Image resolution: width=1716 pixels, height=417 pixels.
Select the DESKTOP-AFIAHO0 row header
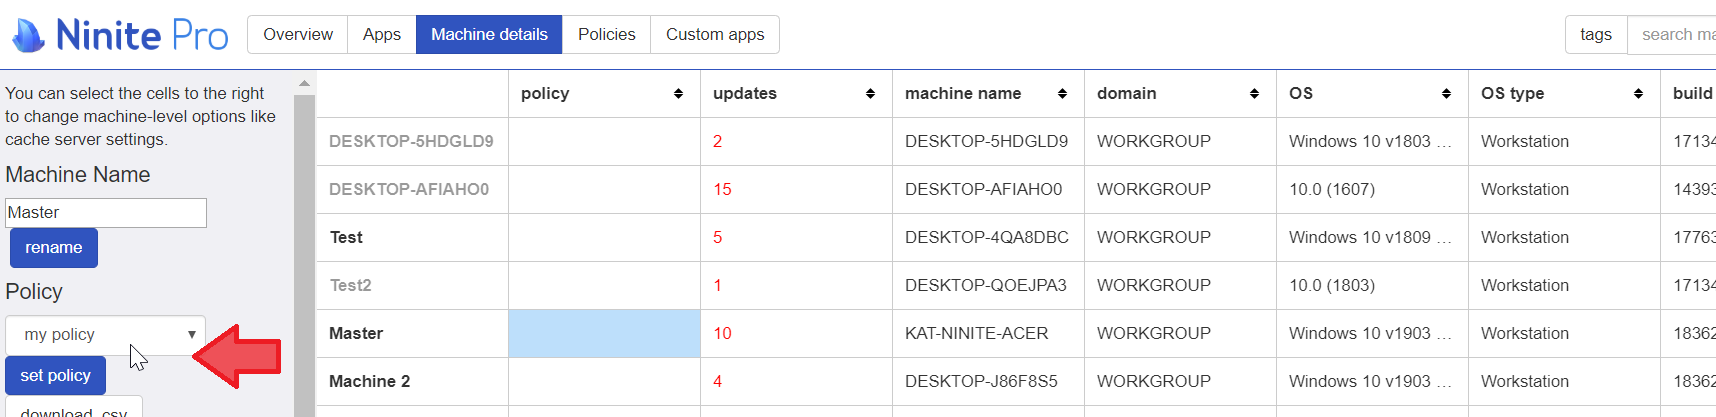click(412, 189)
